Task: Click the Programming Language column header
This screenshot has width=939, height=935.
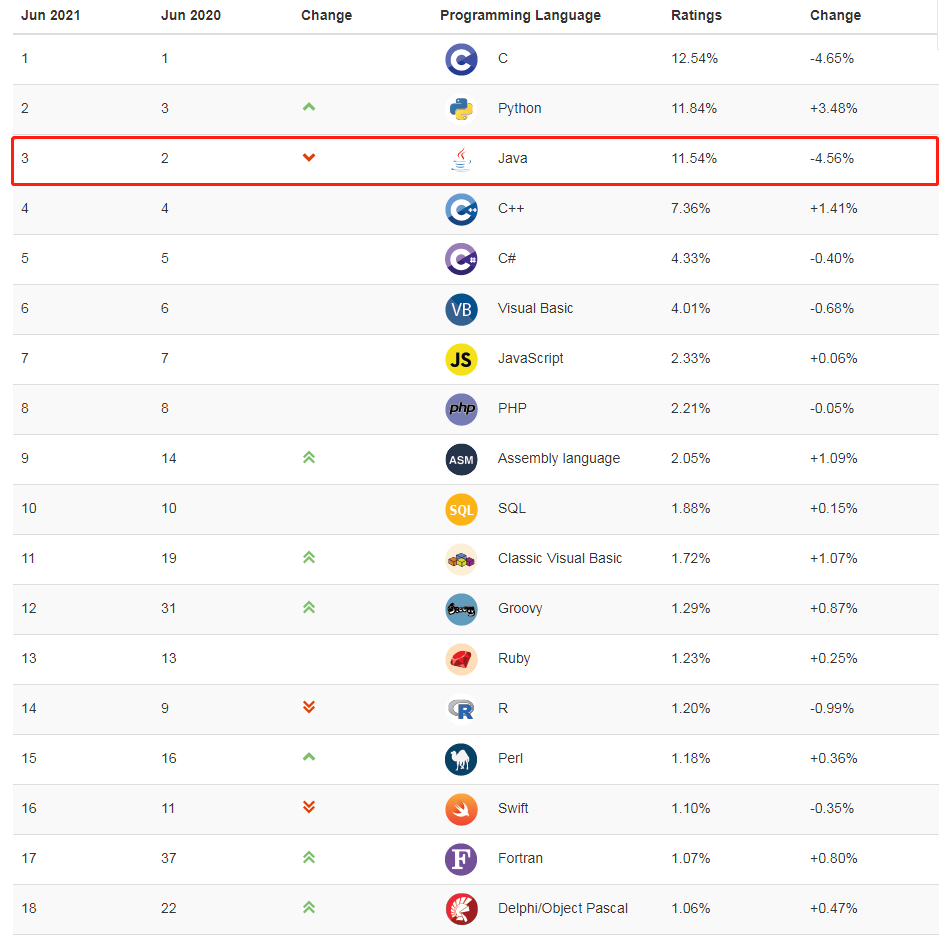Action: click(520, 15)
